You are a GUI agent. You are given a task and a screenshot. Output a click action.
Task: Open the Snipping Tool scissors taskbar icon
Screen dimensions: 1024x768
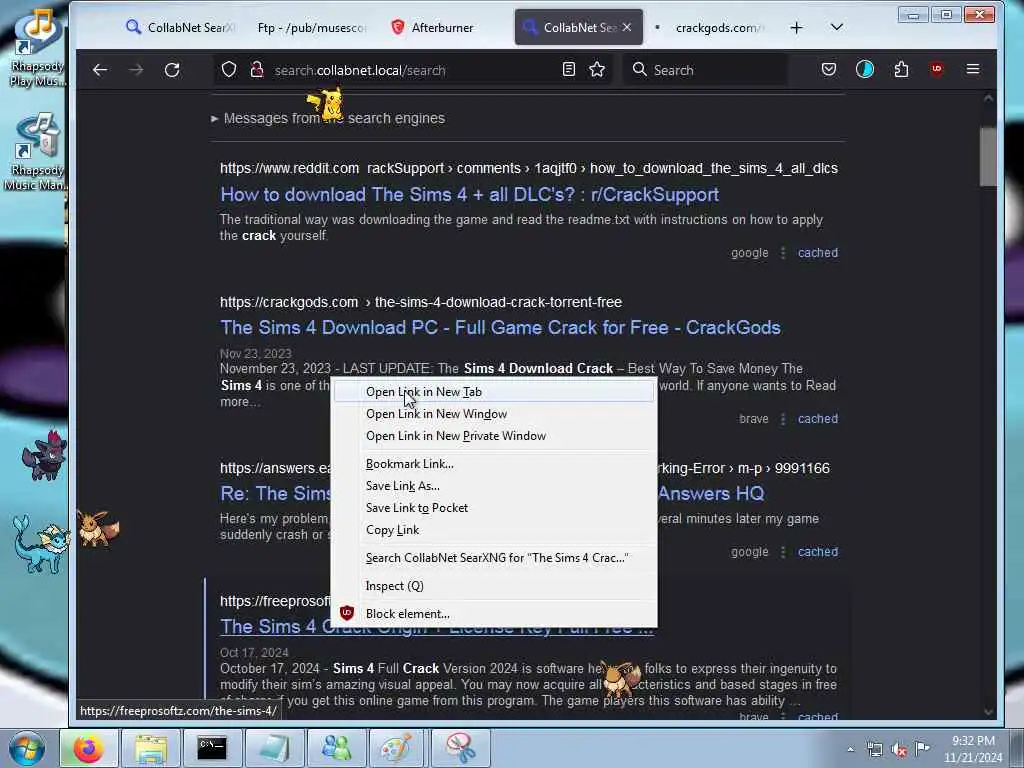pyautogui.click(x=460, y=748)
